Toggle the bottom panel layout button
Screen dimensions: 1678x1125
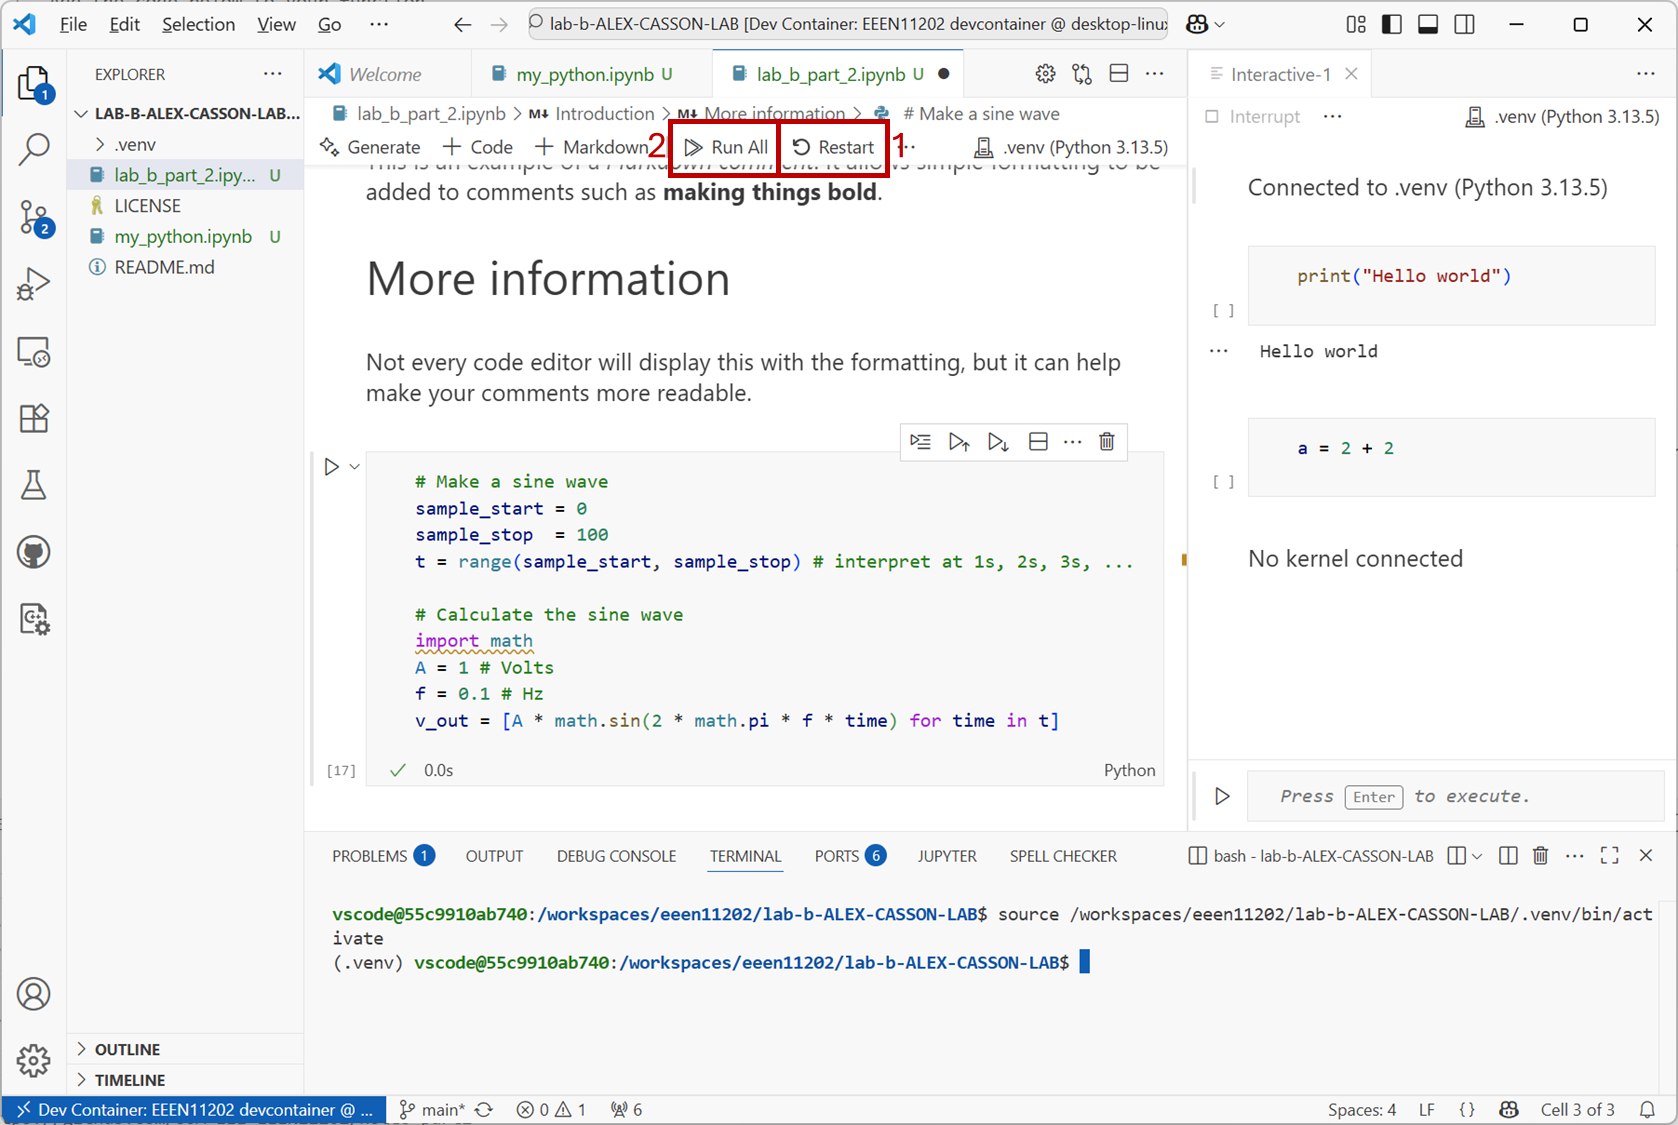[x=1428, y=24]
